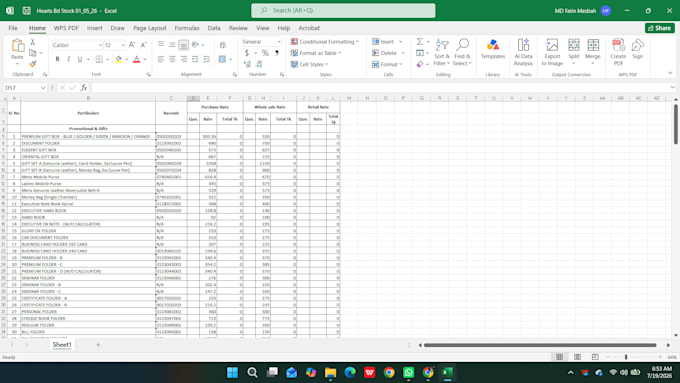Toggle Bottom Align for cells
Image resolution: width=680 pixels, height=383 pixels.
183,45
